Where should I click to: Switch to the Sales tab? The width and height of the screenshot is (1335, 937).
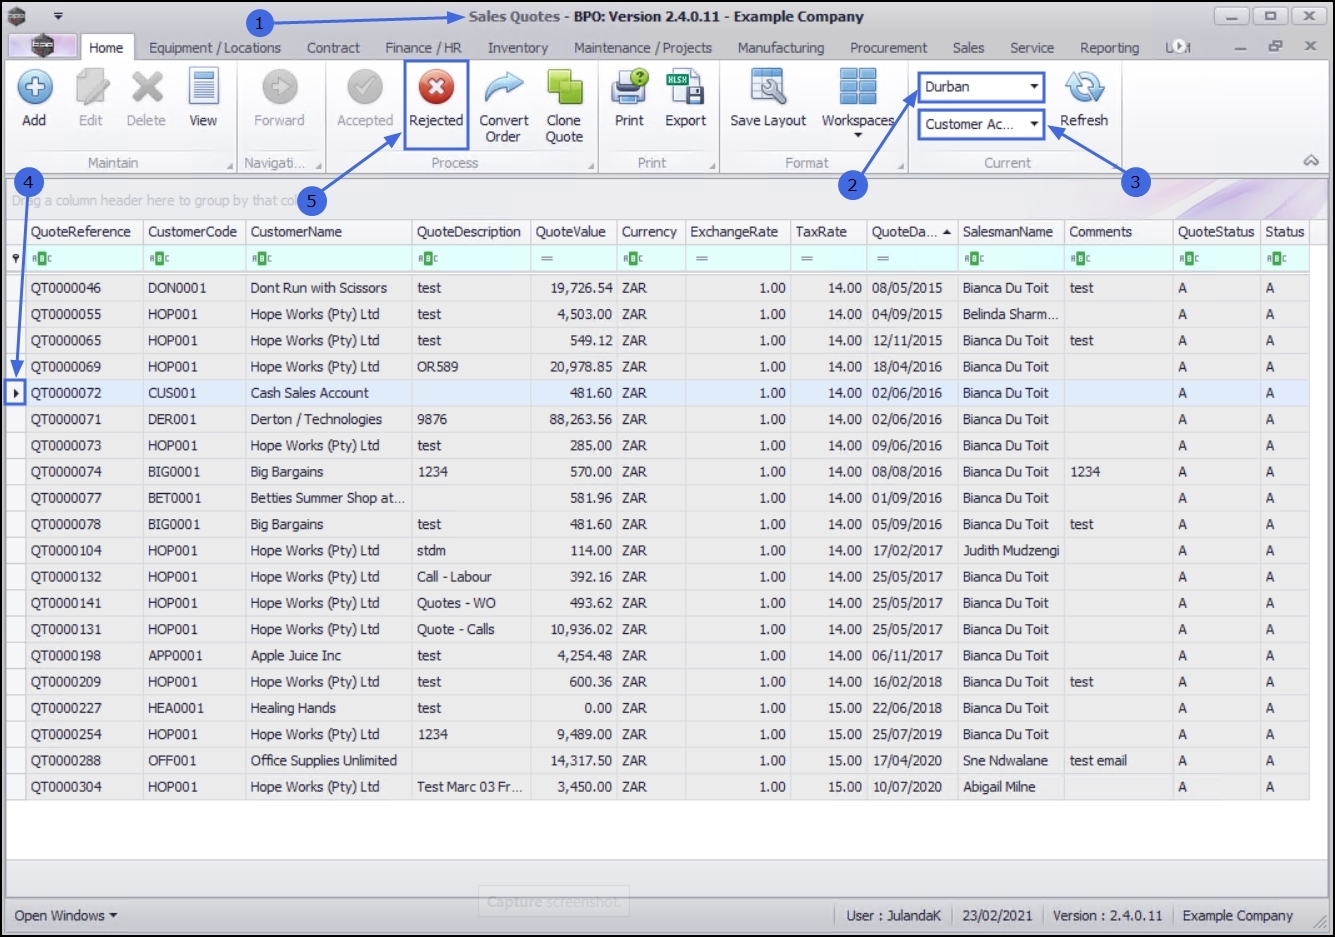coord(968,47)
